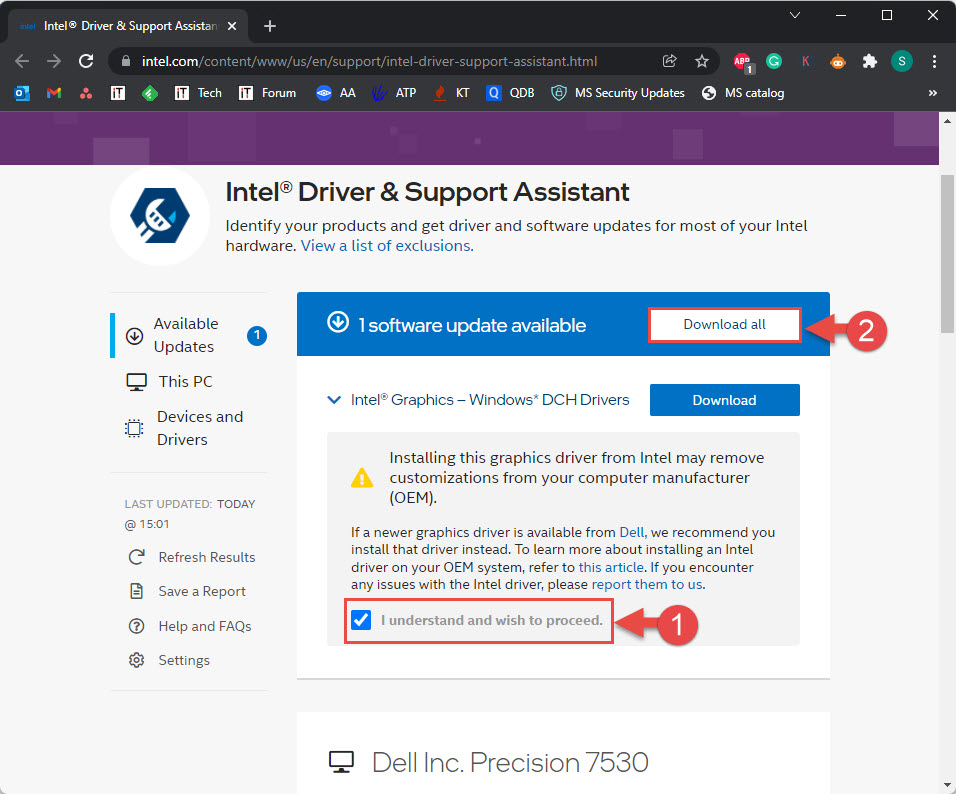
Task: Click the scrollbar down arrow
Action: pyautogui.click(x=947, y=785)
